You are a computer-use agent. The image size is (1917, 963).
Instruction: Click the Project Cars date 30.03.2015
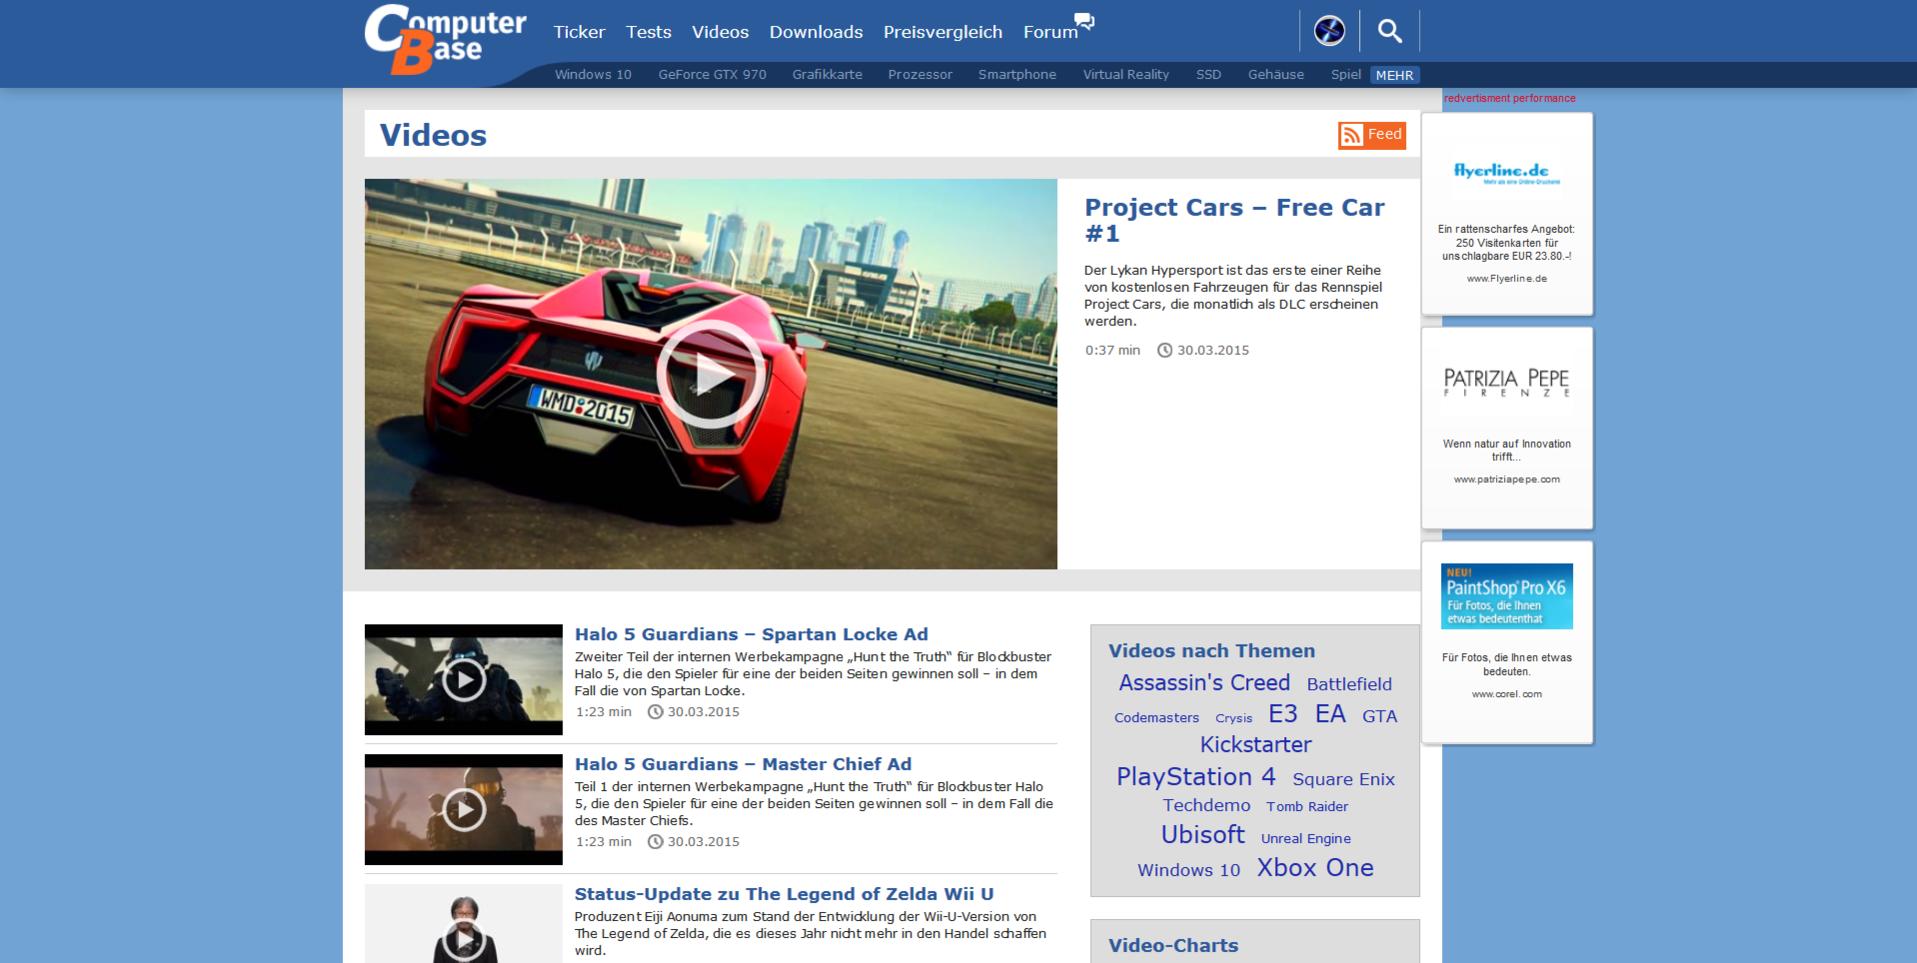click(1213, 350)
